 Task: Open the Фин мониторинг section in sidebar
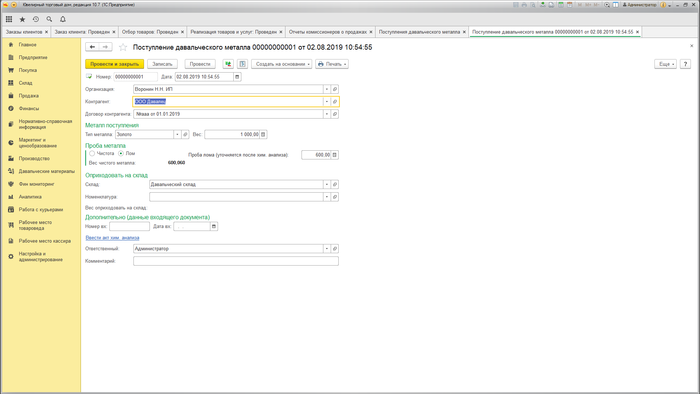click(36, 184)
